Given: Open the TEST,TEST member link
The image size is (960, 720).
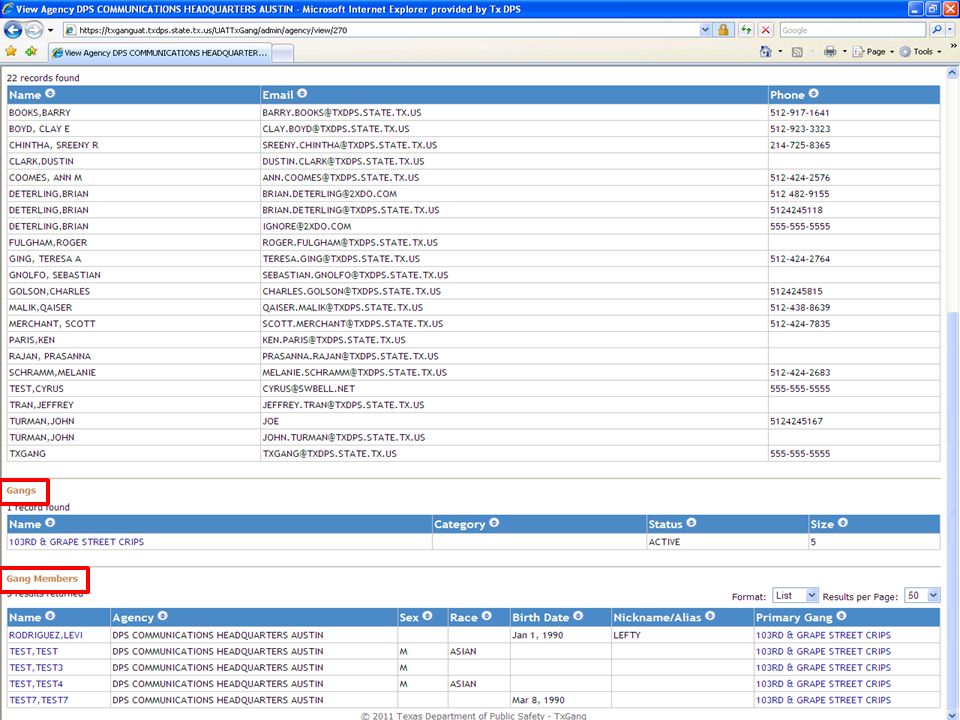Looking at the screenshot, I should click(x=34, y=651).
